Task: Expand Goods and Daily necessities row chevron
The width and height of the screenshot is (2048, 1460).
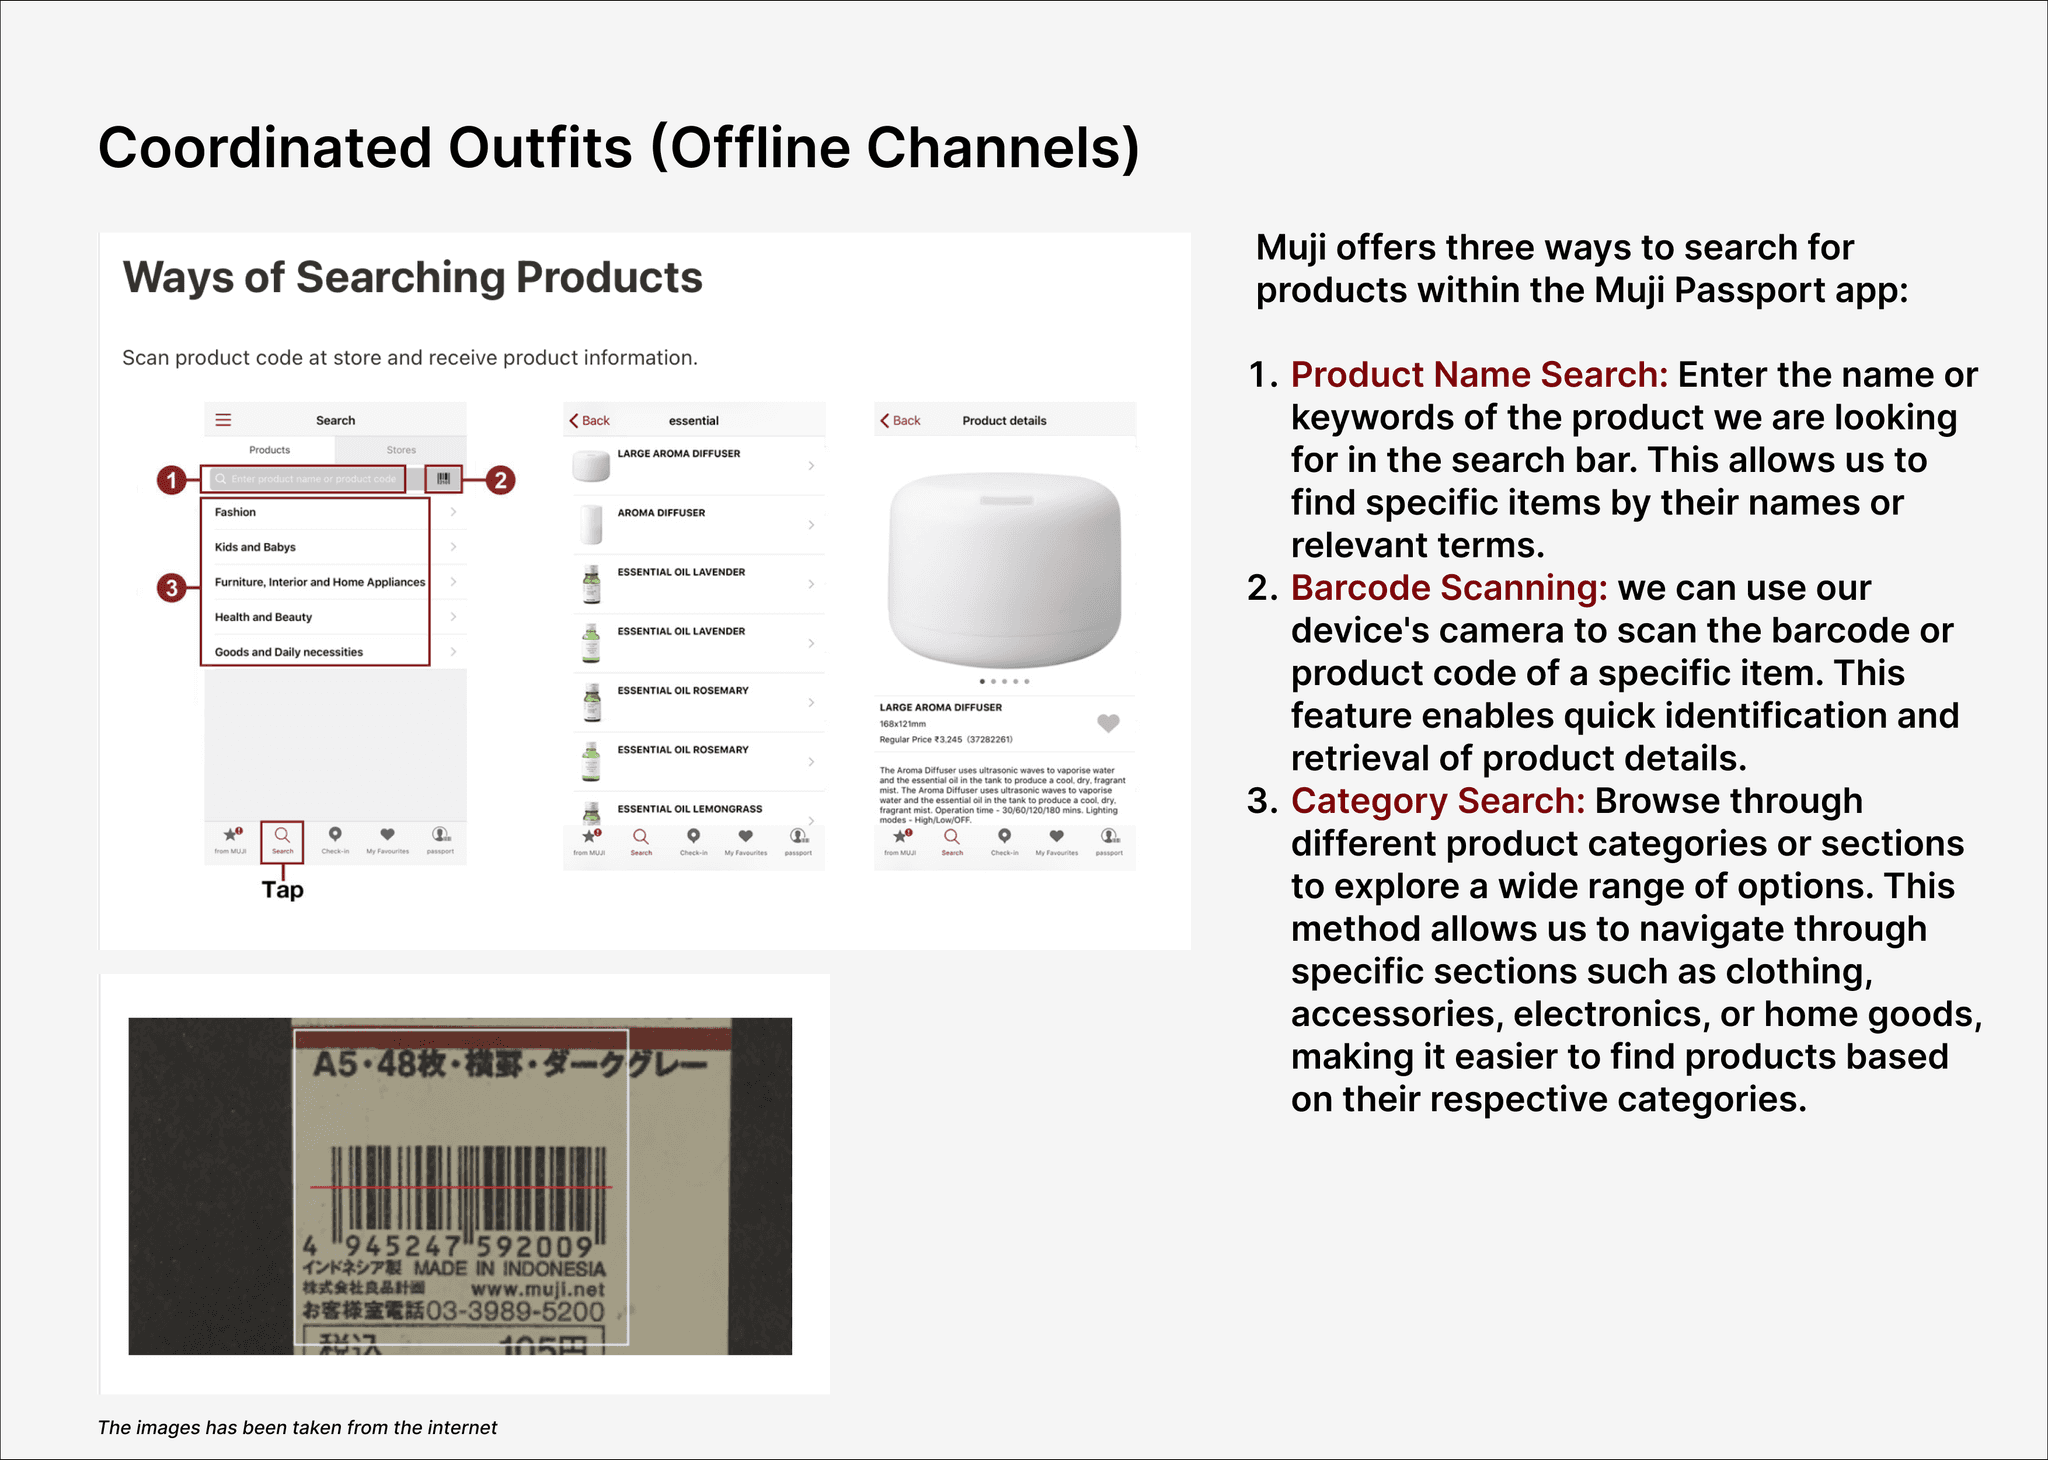Action: point(453,652)
